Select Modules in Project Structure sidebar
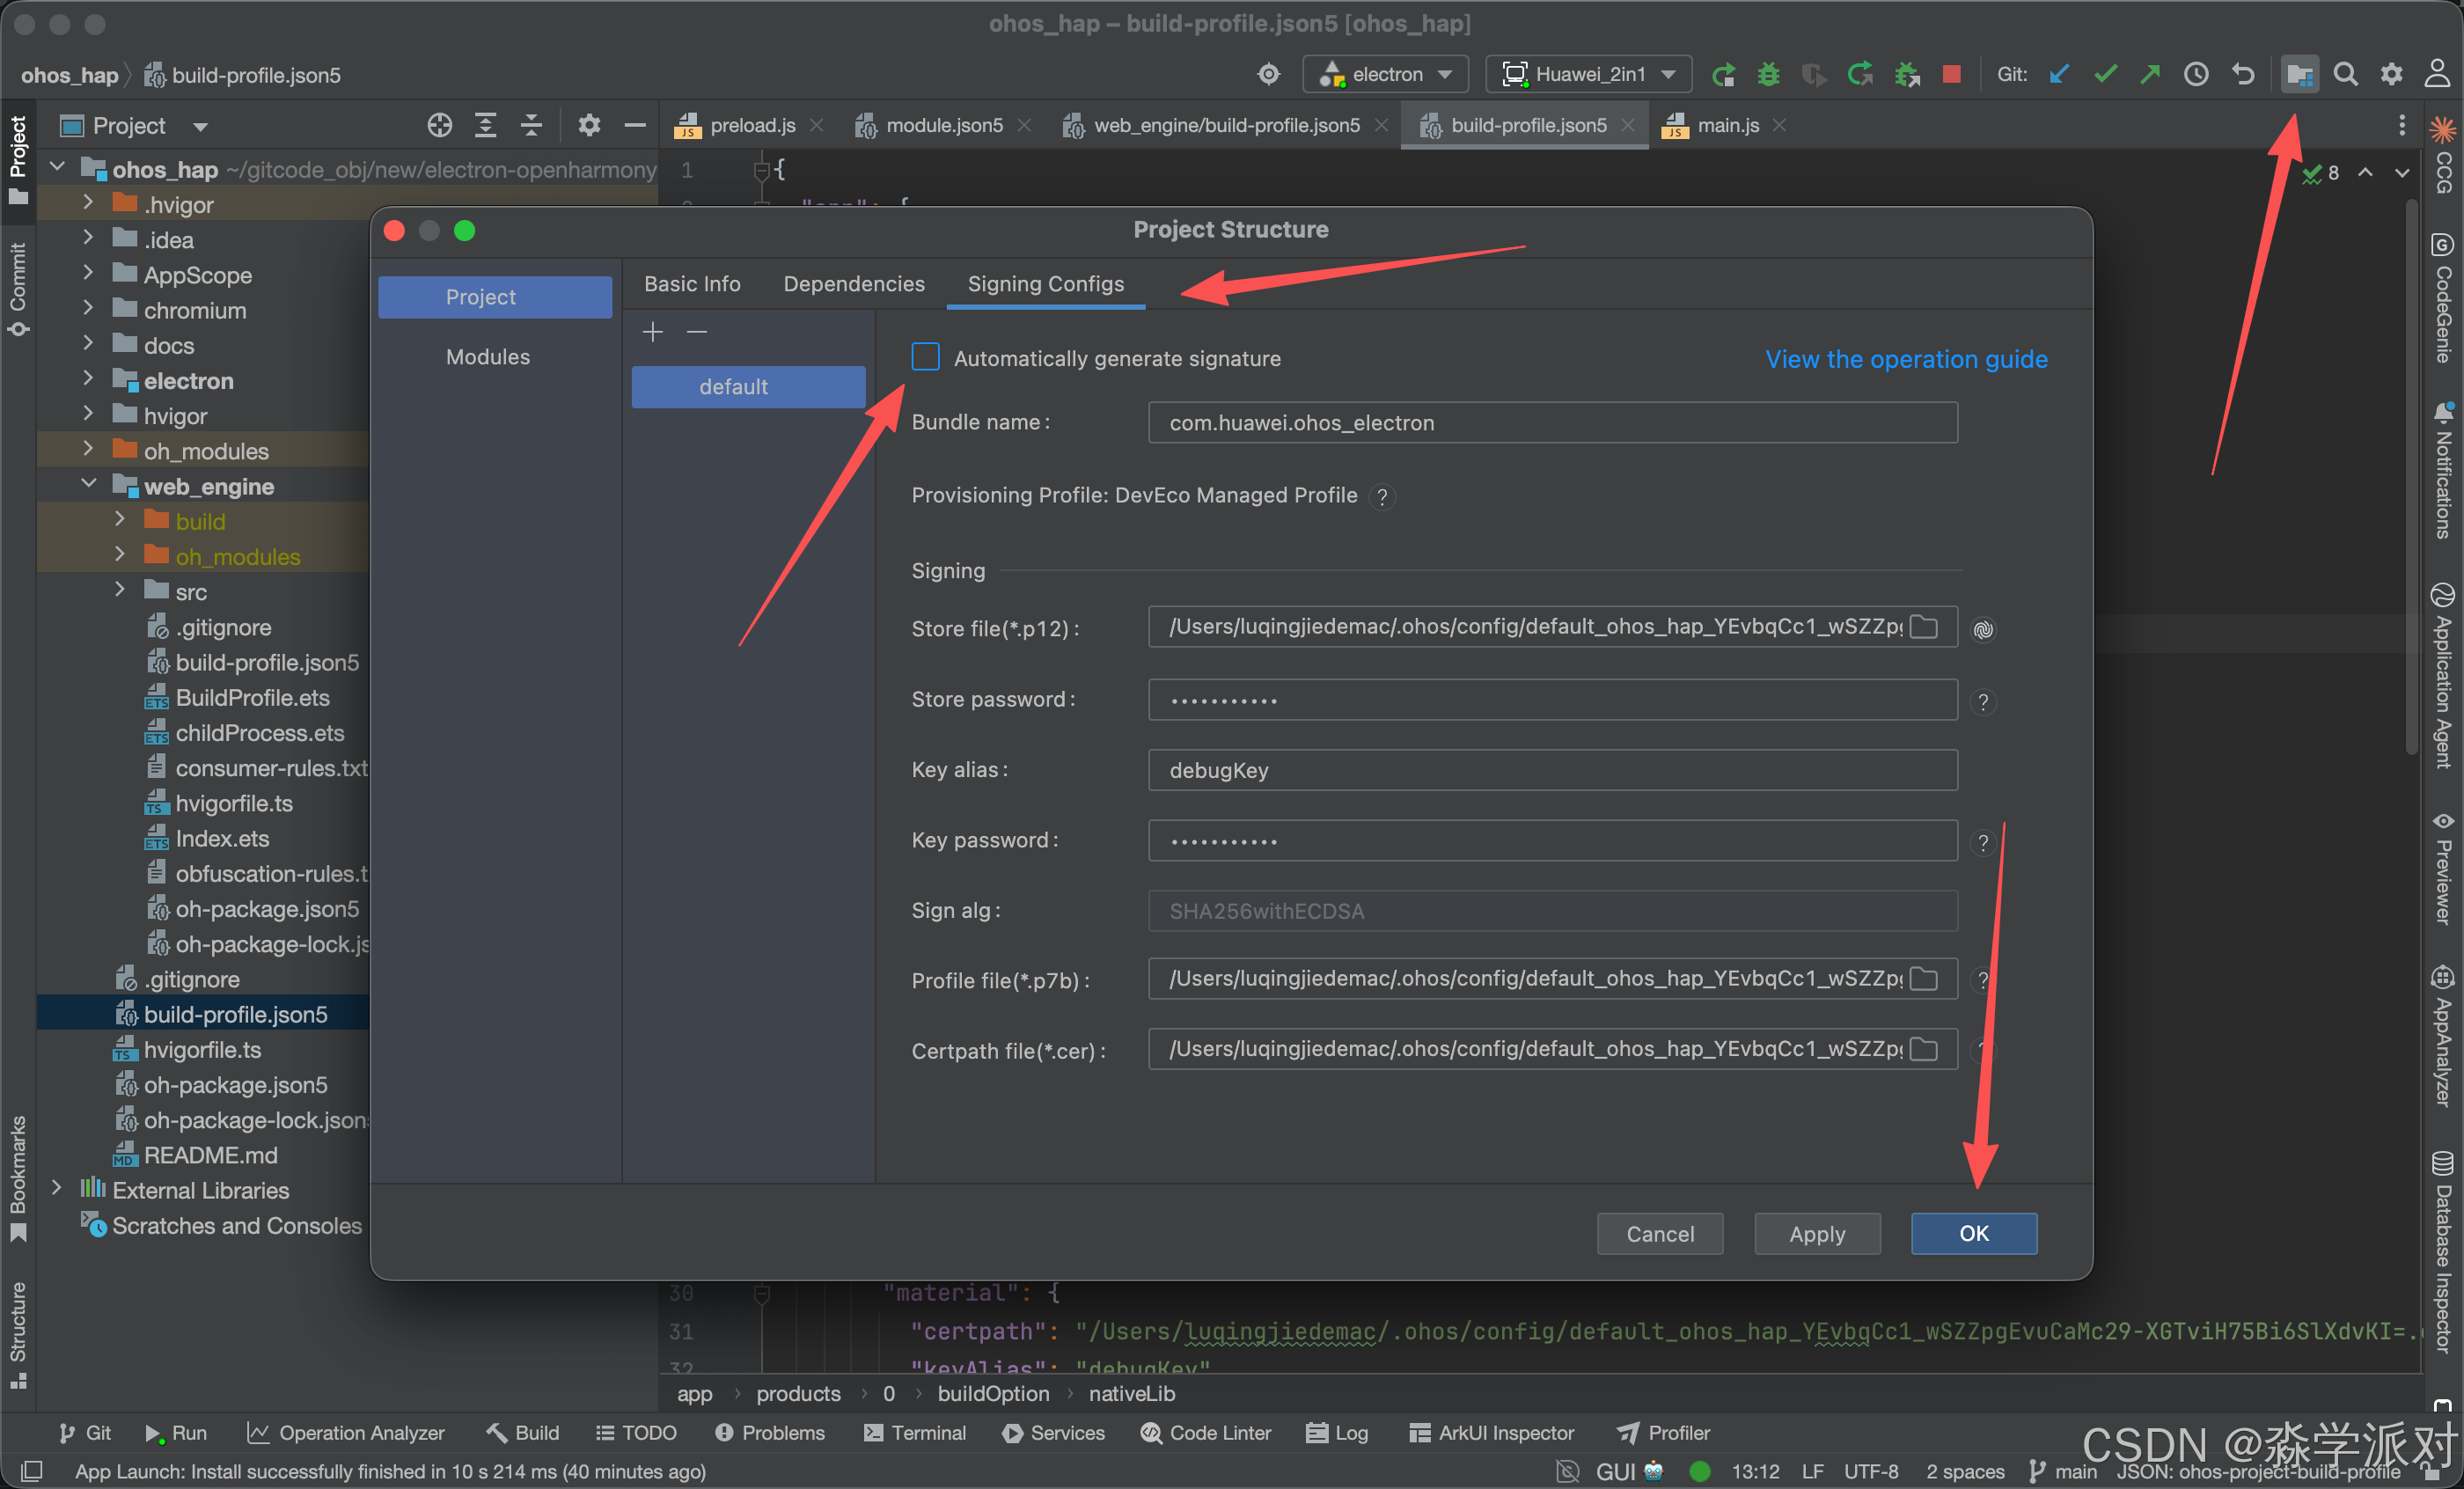Viewport: 2464px width, 1489px height. 488,357
